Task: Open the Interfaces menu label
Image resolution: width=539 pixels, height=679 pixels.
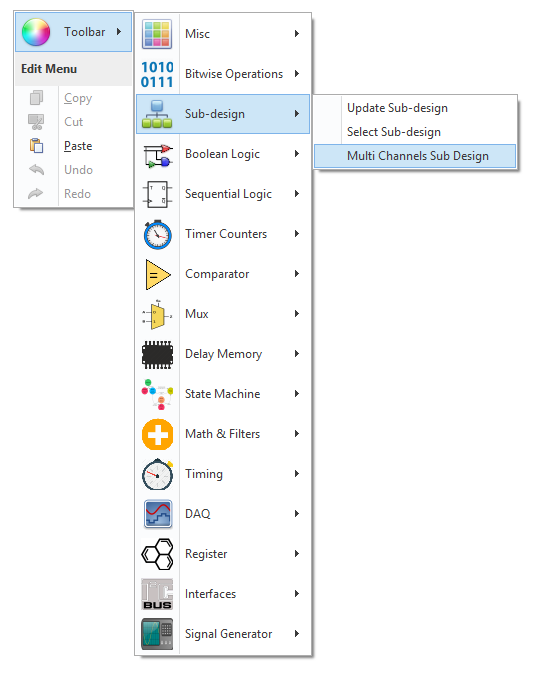Action: 210,594
